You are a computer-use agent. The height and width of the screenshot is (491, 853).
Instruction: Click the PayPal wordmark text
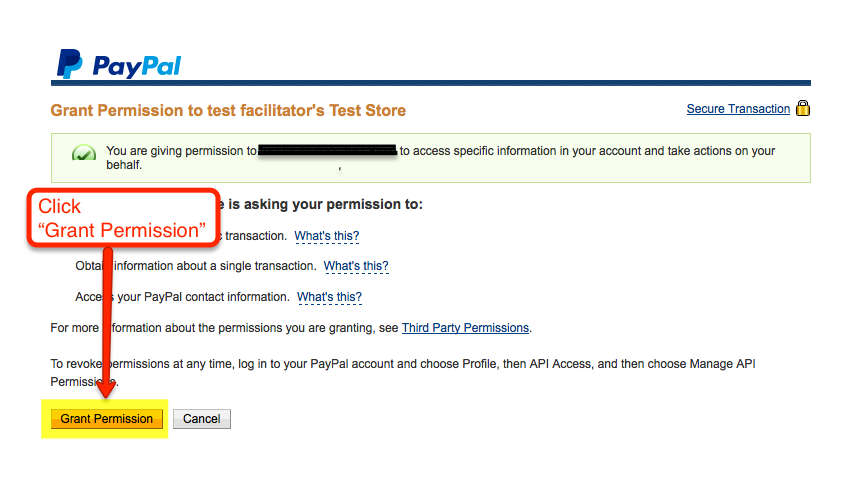click(x=137, y=66)
